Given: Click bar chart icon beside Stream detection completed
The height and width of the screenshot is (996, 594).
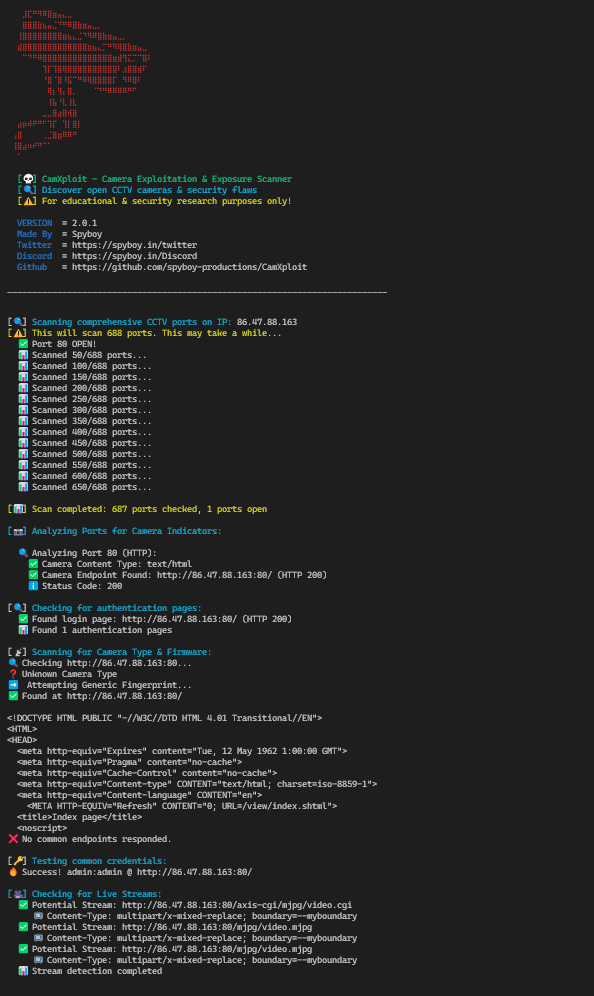Looking at the screenshot, I should pyautogui.click(x=24, y=971).
